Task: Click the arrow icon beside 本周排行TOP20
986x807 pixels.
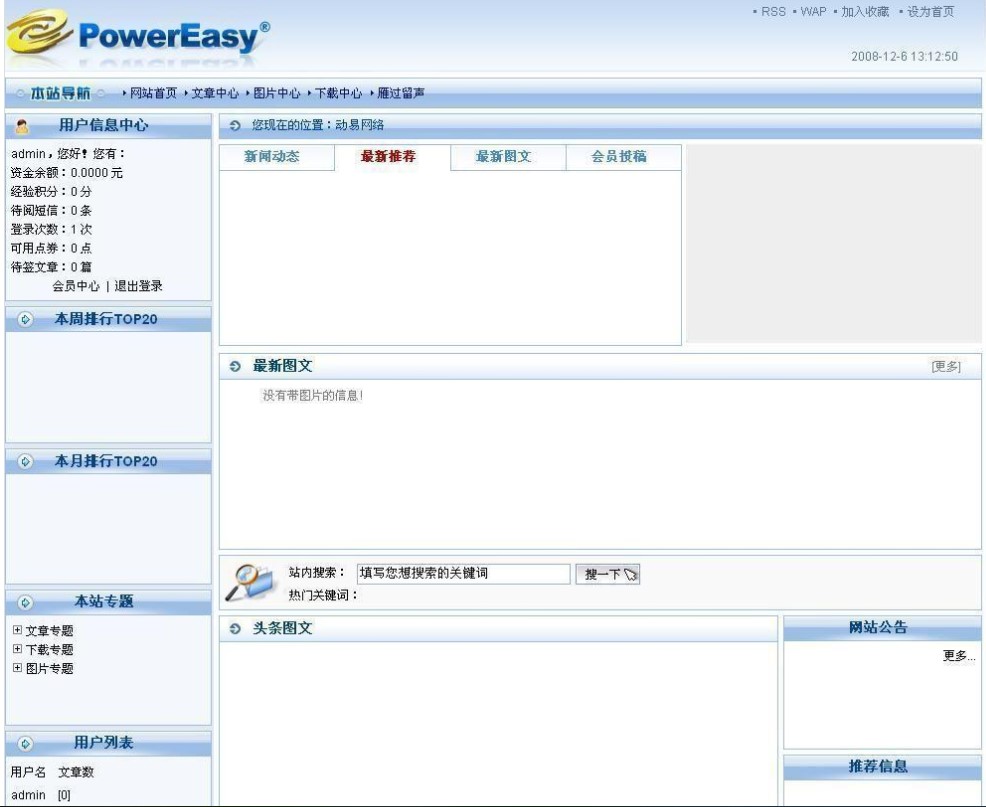Action: coord(25,320)
